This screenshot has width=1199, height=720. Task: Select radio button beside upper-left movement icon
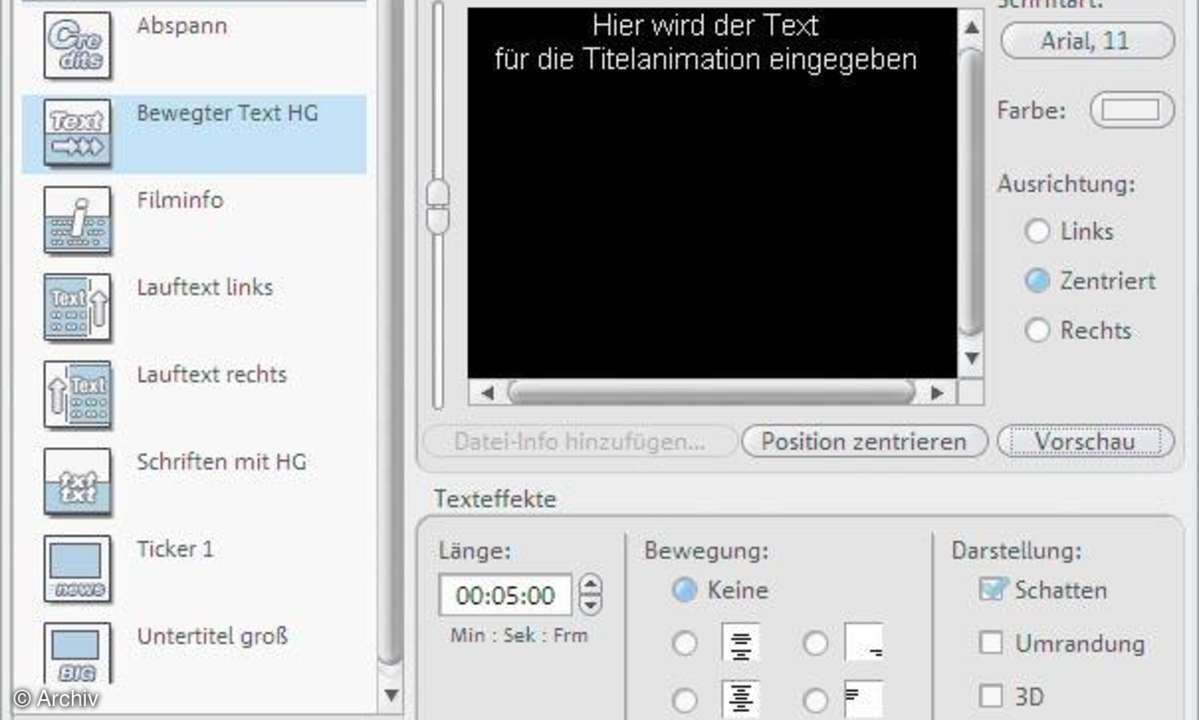coord(684,643)
